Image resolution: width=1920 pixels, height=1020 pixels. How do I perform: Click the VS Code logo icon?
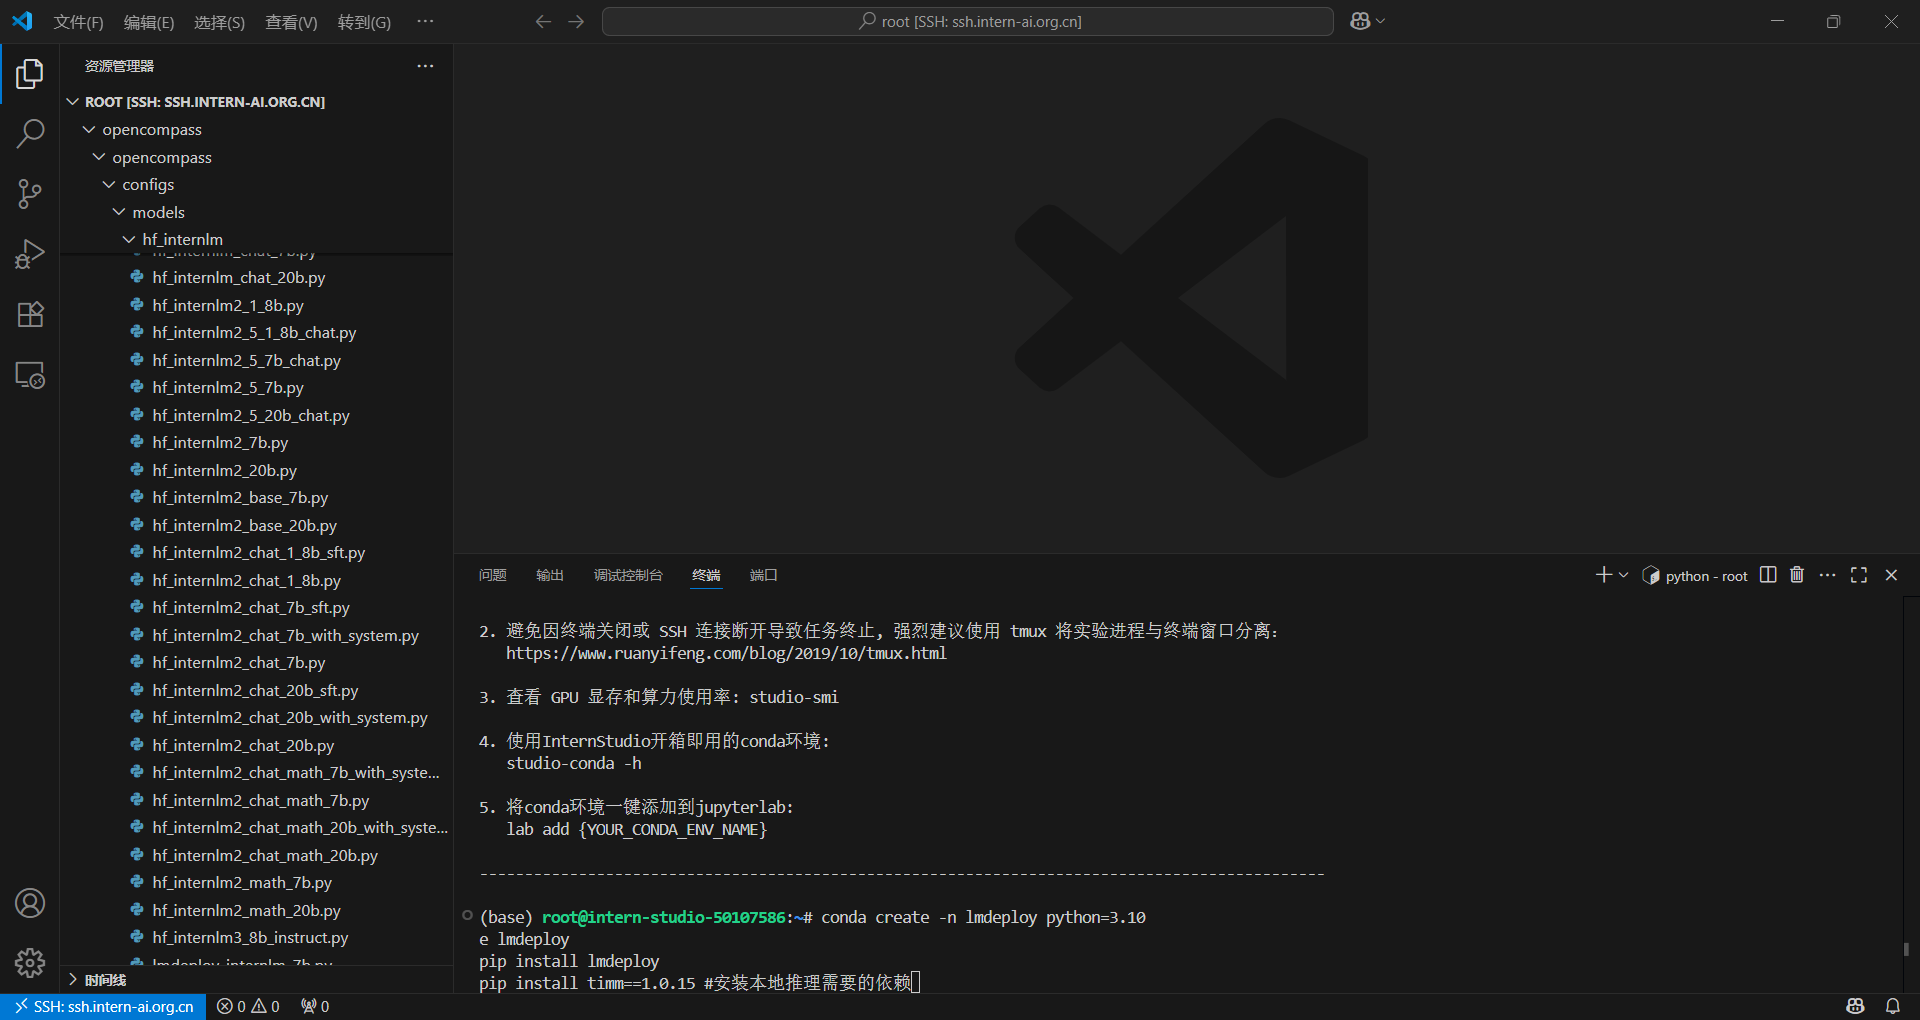tap(22, 21)
